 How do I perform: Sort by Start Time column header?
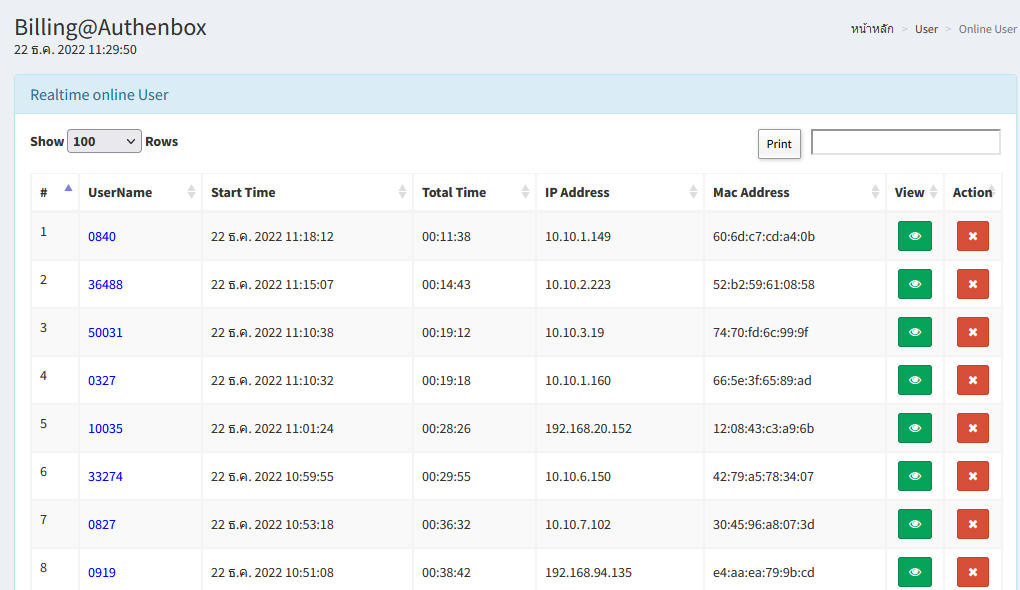pos(243,192)
